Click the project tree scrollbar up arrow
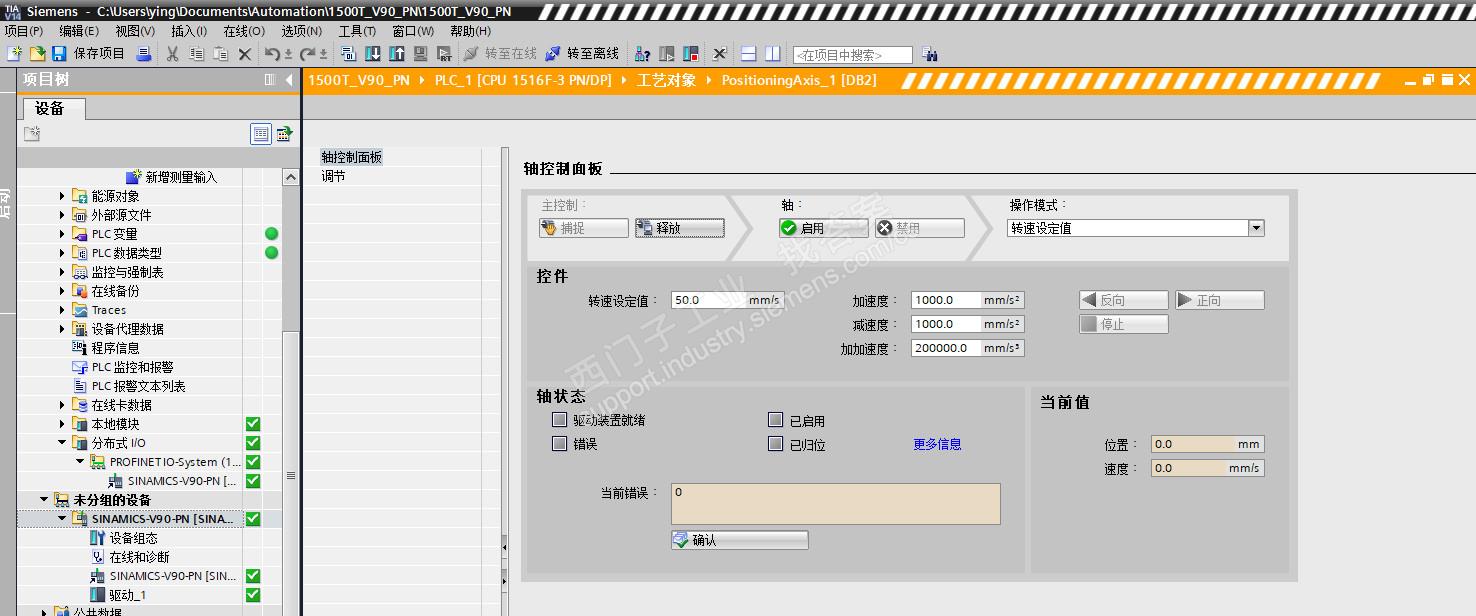Viewport: 1476px width, 616px height. click(290, 177)
